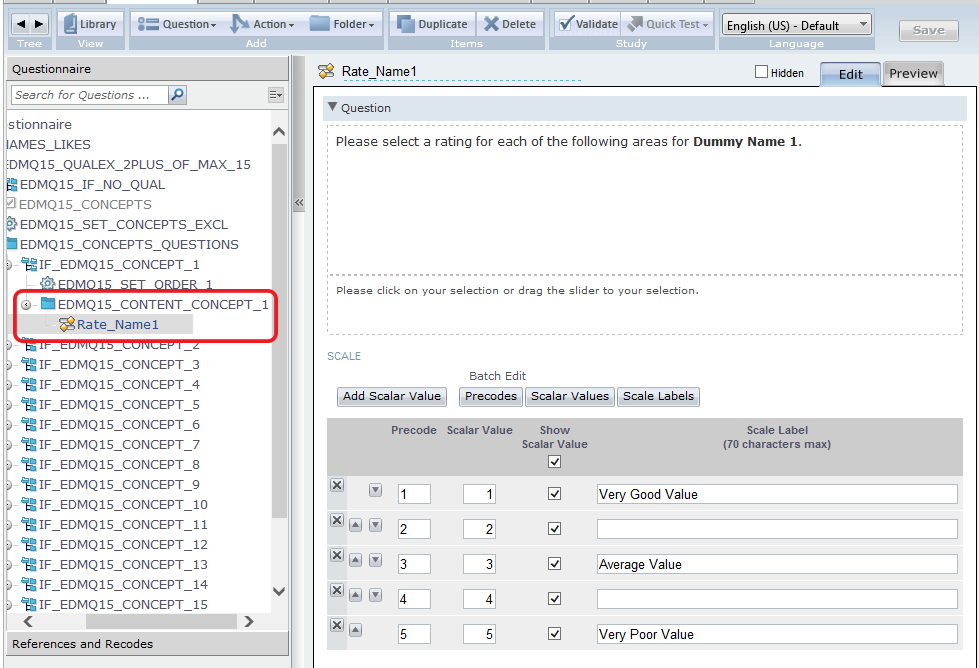Viewport: 979px width, 668px height.
Task: Open the Add Action dropdown
Action: coord(263,24)
